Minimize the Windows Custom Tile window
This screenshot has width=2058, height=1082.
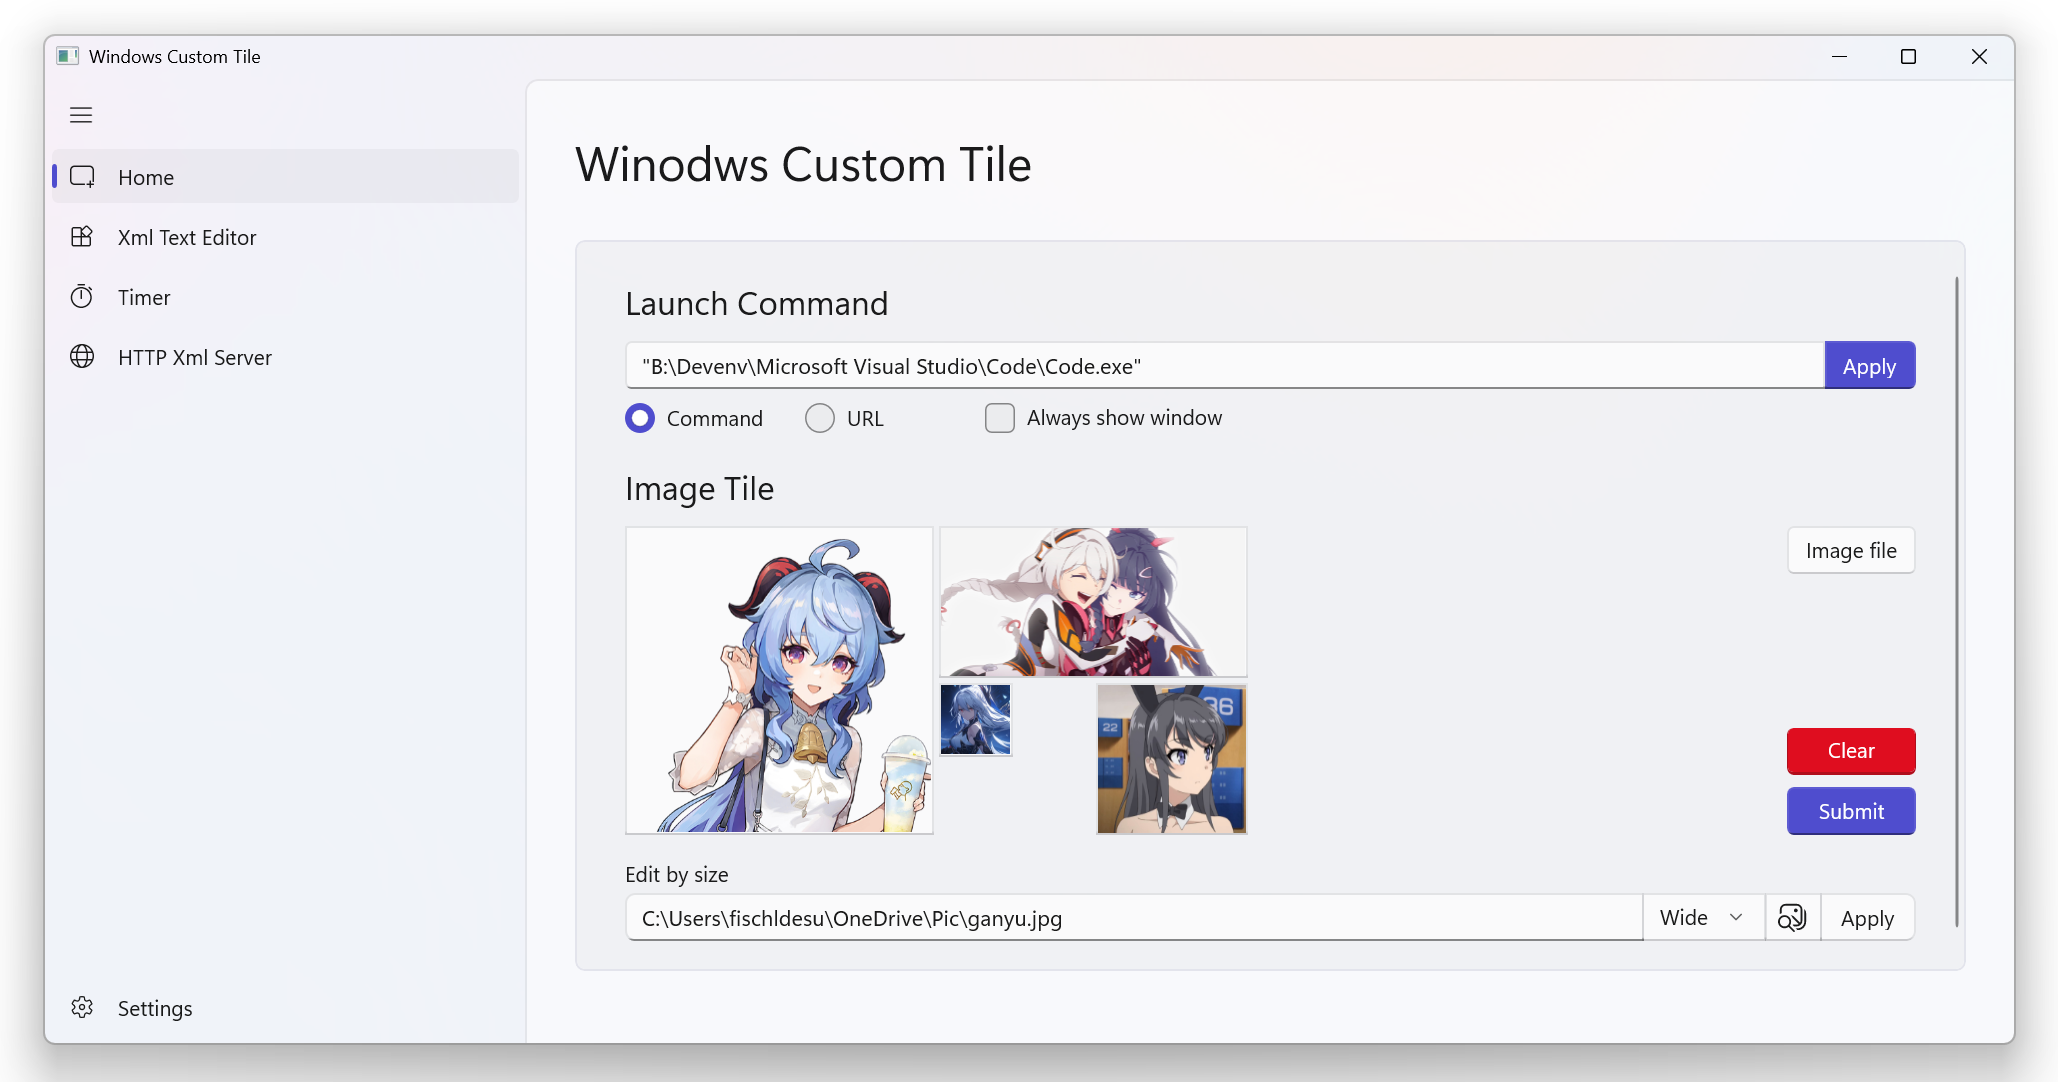1838,57
